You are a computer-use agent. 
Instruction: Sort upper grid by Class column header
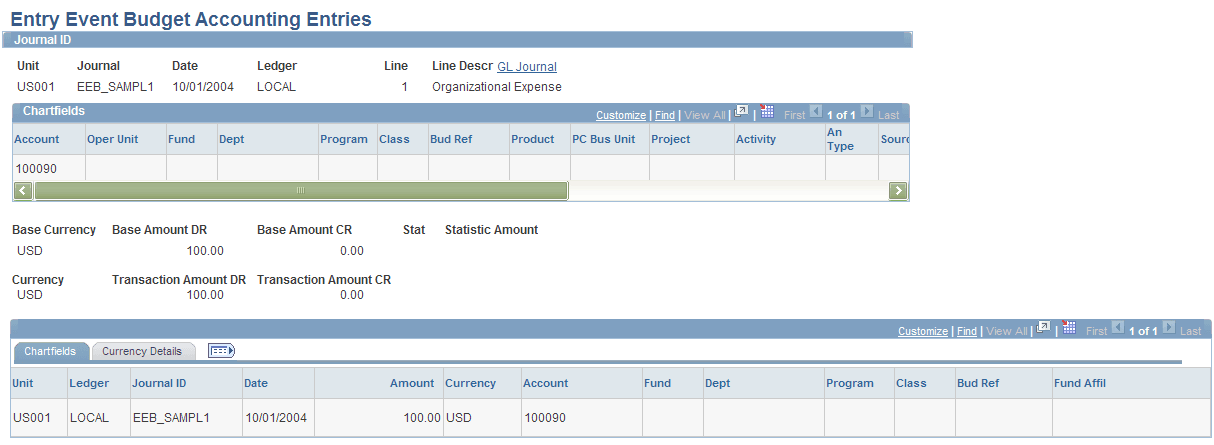click(394, 139)
